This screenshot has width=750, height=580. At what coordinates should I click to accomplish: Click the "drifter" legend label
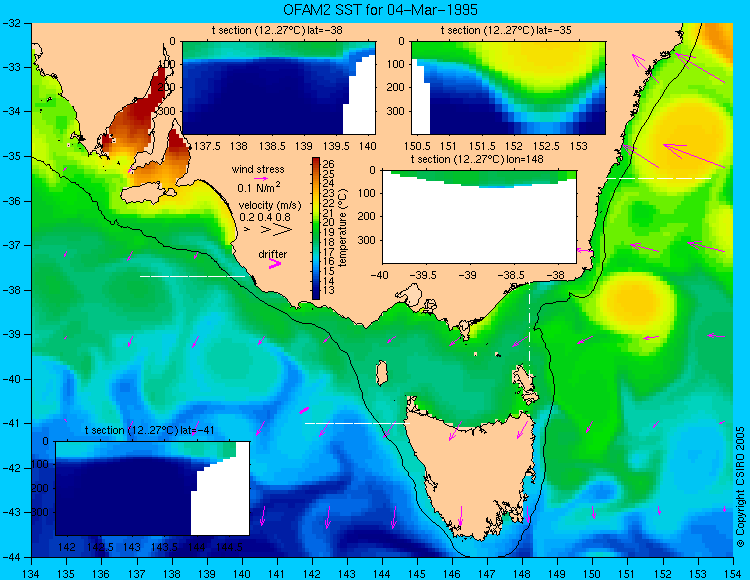click(x=273, y=254)
